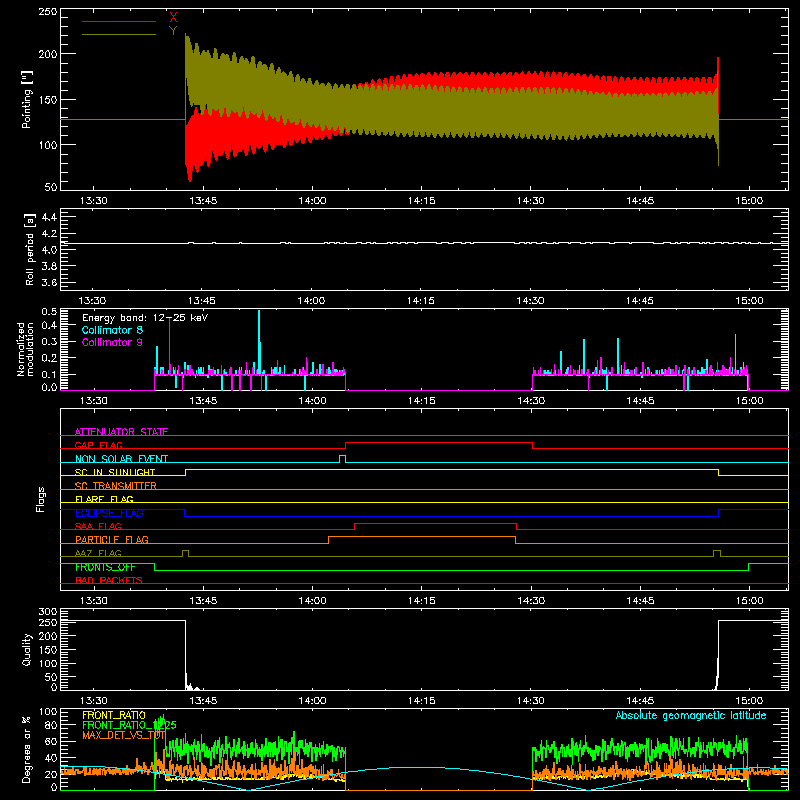Click the cyan NON_SOLAR_EVENT pulse near 14:04
Viewport: 800px width, 800px height.
click(x=342, y=458)
